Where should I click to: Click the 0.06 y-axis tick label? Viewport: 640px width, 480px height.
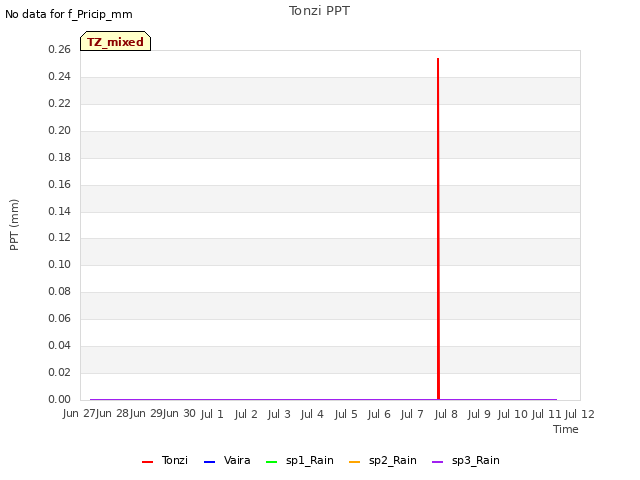(x=59, y=318)
